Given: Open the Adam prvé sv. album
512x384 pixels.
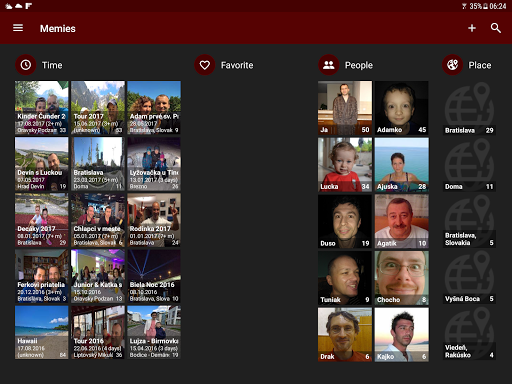Looking at the screenshot, I should point(154,108).
